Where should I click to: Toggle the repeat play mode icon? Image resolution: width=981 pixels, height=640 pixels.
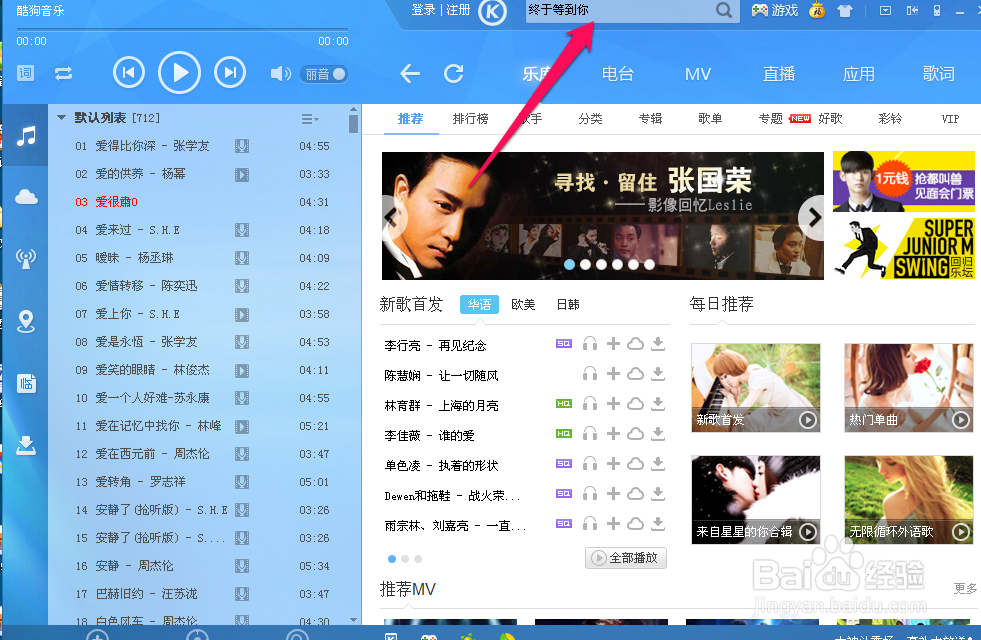pyautogui.click(x=64, y=73)
